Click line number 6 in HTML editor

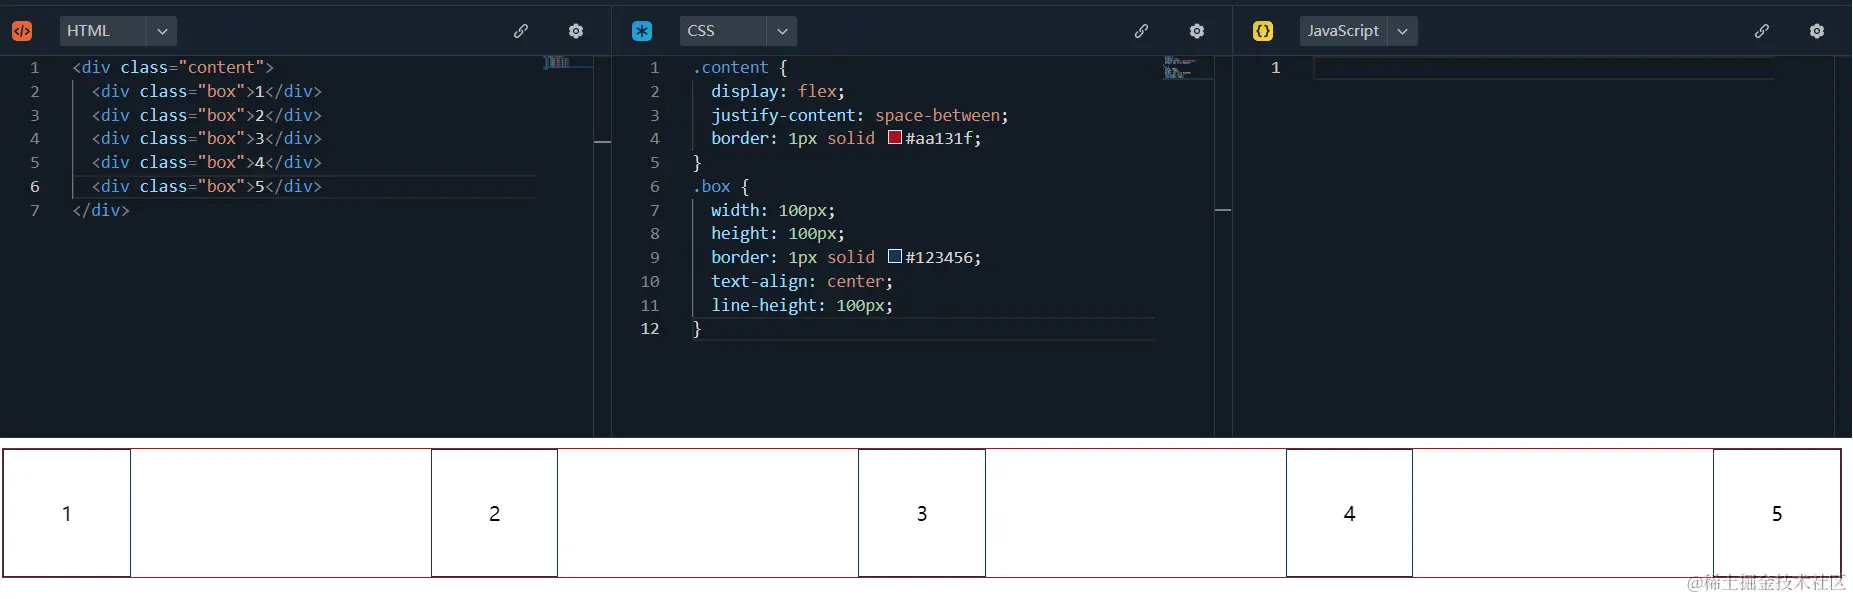click(x=35, y=186)
